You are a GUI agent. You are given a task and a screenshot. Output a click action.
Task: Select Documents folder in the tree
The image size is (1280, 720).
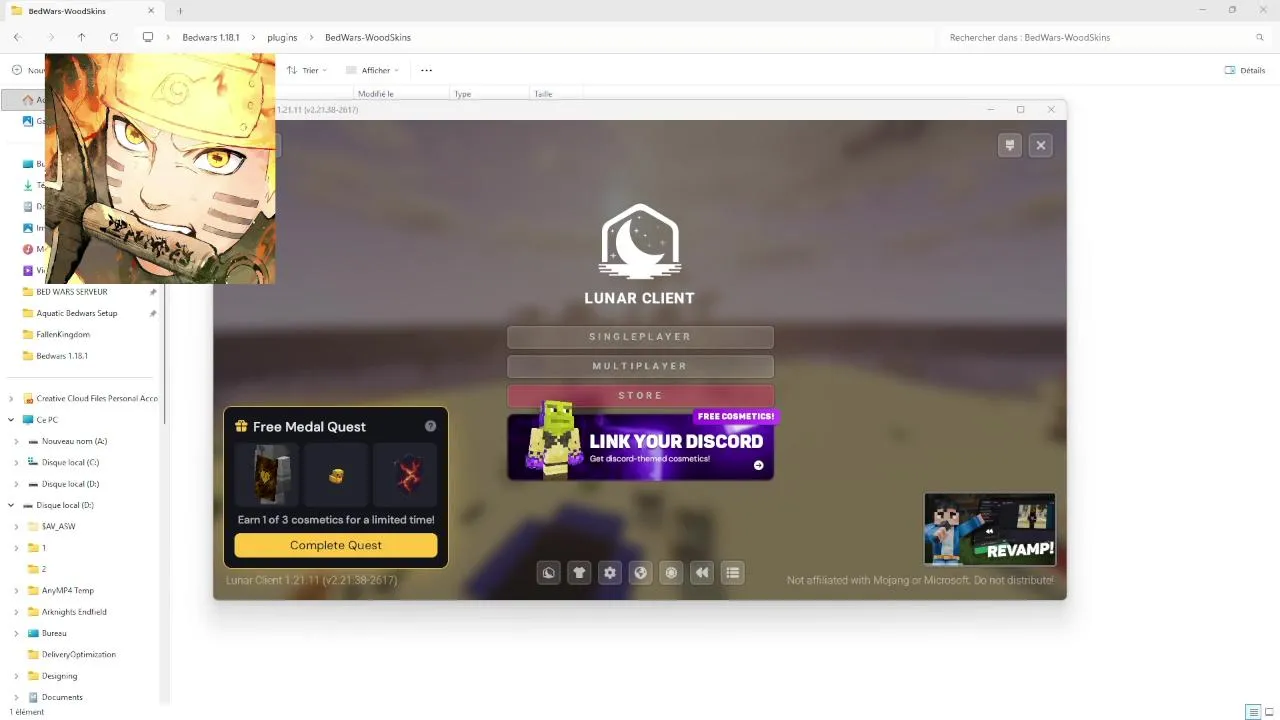click(62, 697)
